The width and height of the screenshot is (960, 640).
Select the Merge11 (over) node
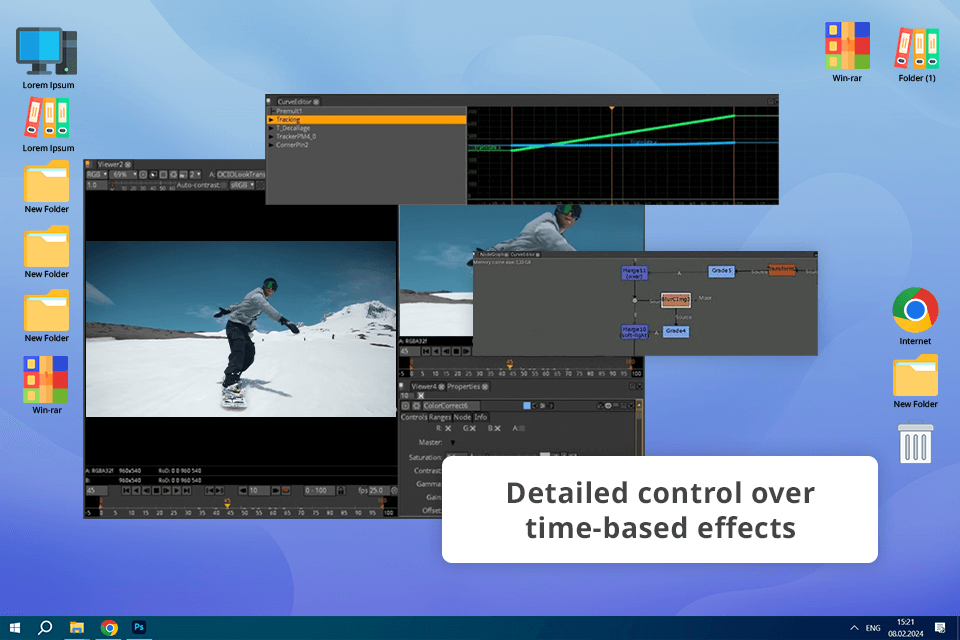click(634, 273)
